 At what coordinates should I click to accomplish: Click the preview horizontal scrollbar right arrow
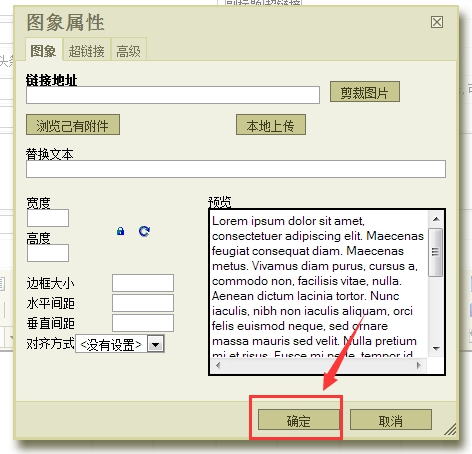pos(419,365)
